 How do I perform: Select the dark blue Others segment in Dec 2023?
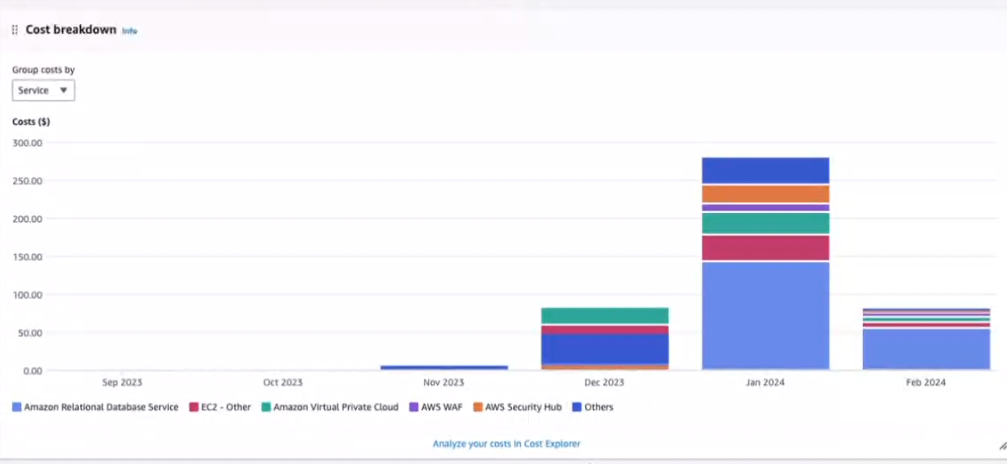[604, 348]
